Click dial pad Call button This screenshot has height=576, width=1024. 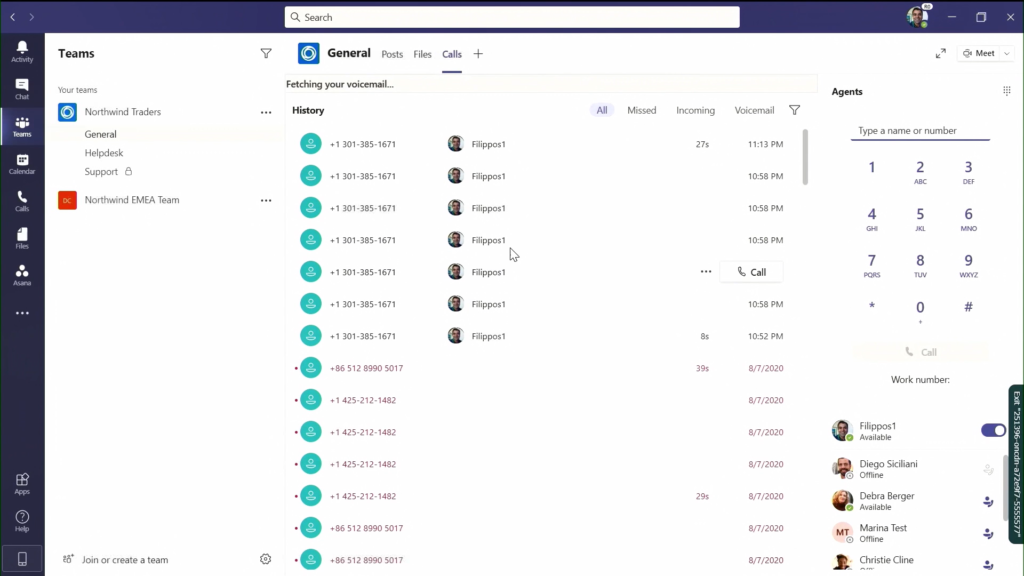(x=921, y=352)
